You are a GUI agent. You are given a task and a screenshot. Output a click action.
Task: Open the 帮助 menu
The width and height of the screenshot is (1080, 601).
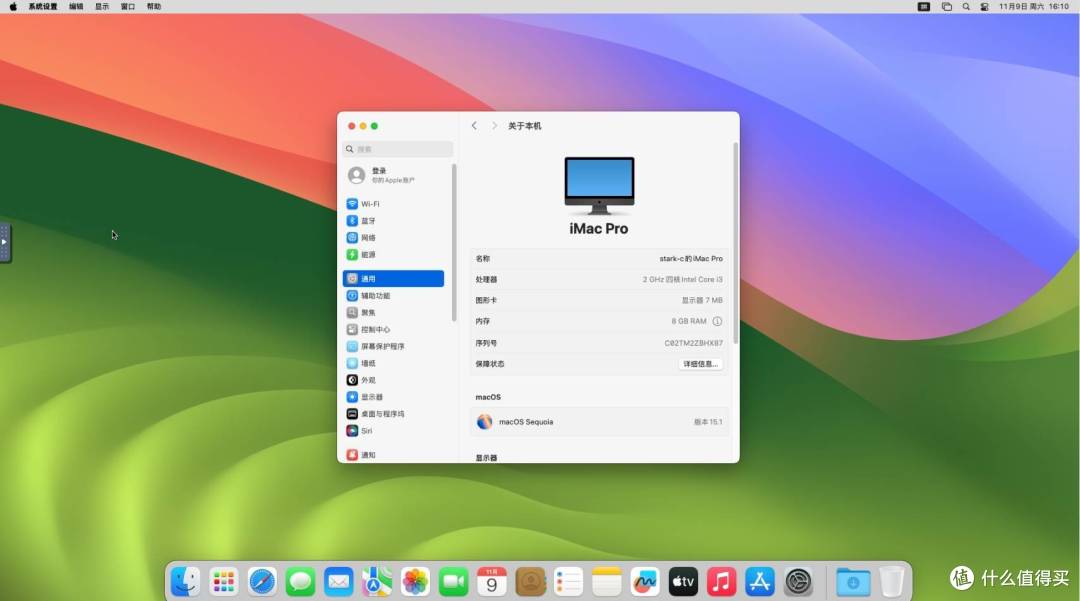tap(152, 6)
